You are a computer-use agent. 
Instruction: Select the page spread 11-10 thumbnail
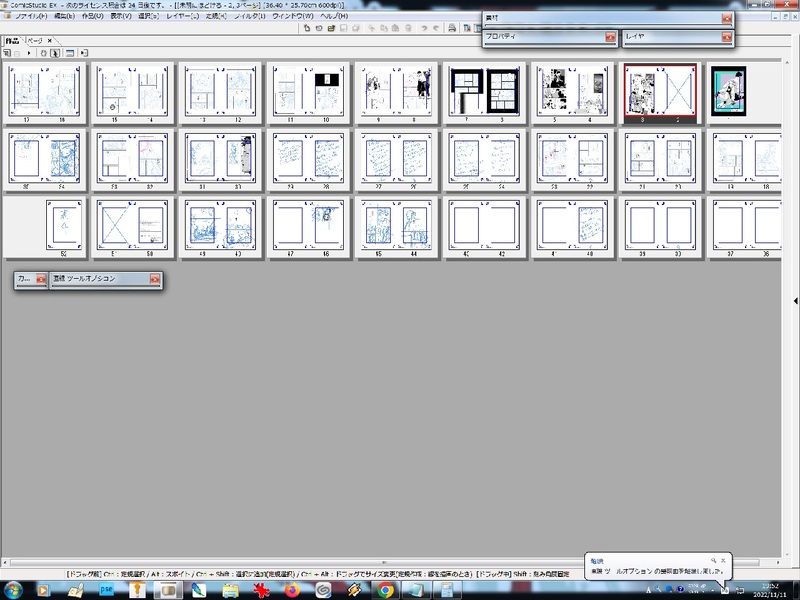[308, 93]
